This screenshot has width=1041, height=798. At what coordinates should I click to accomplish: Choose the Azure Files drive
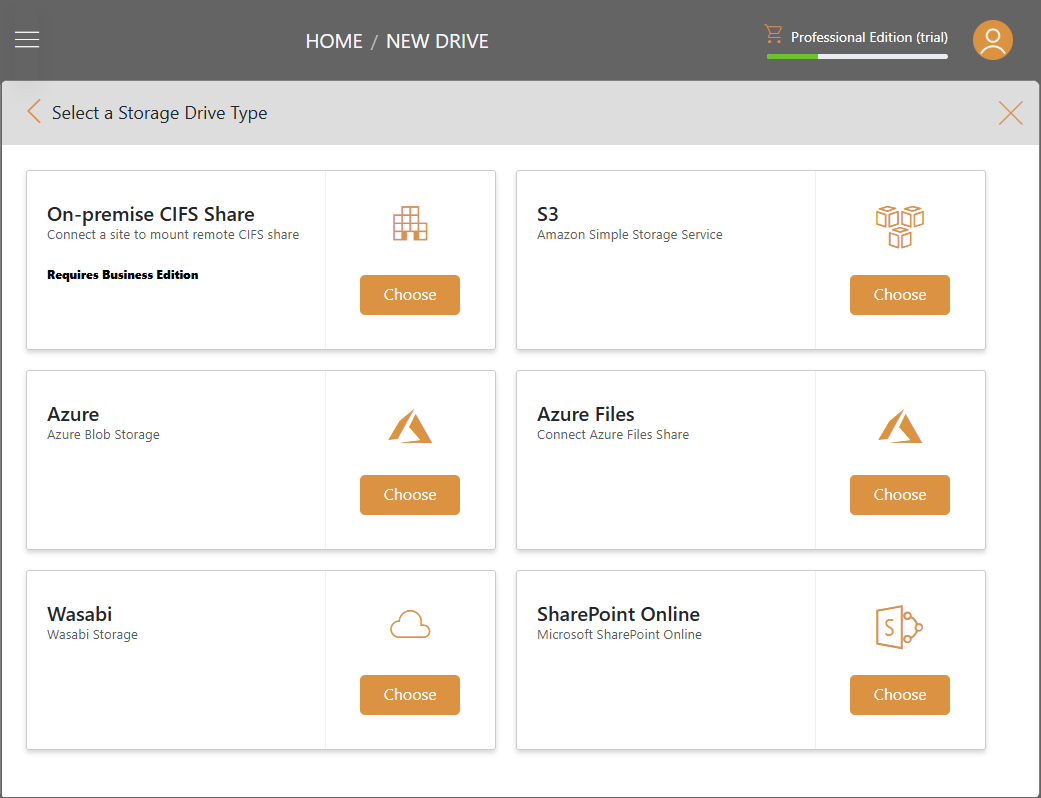pos(900,495)
